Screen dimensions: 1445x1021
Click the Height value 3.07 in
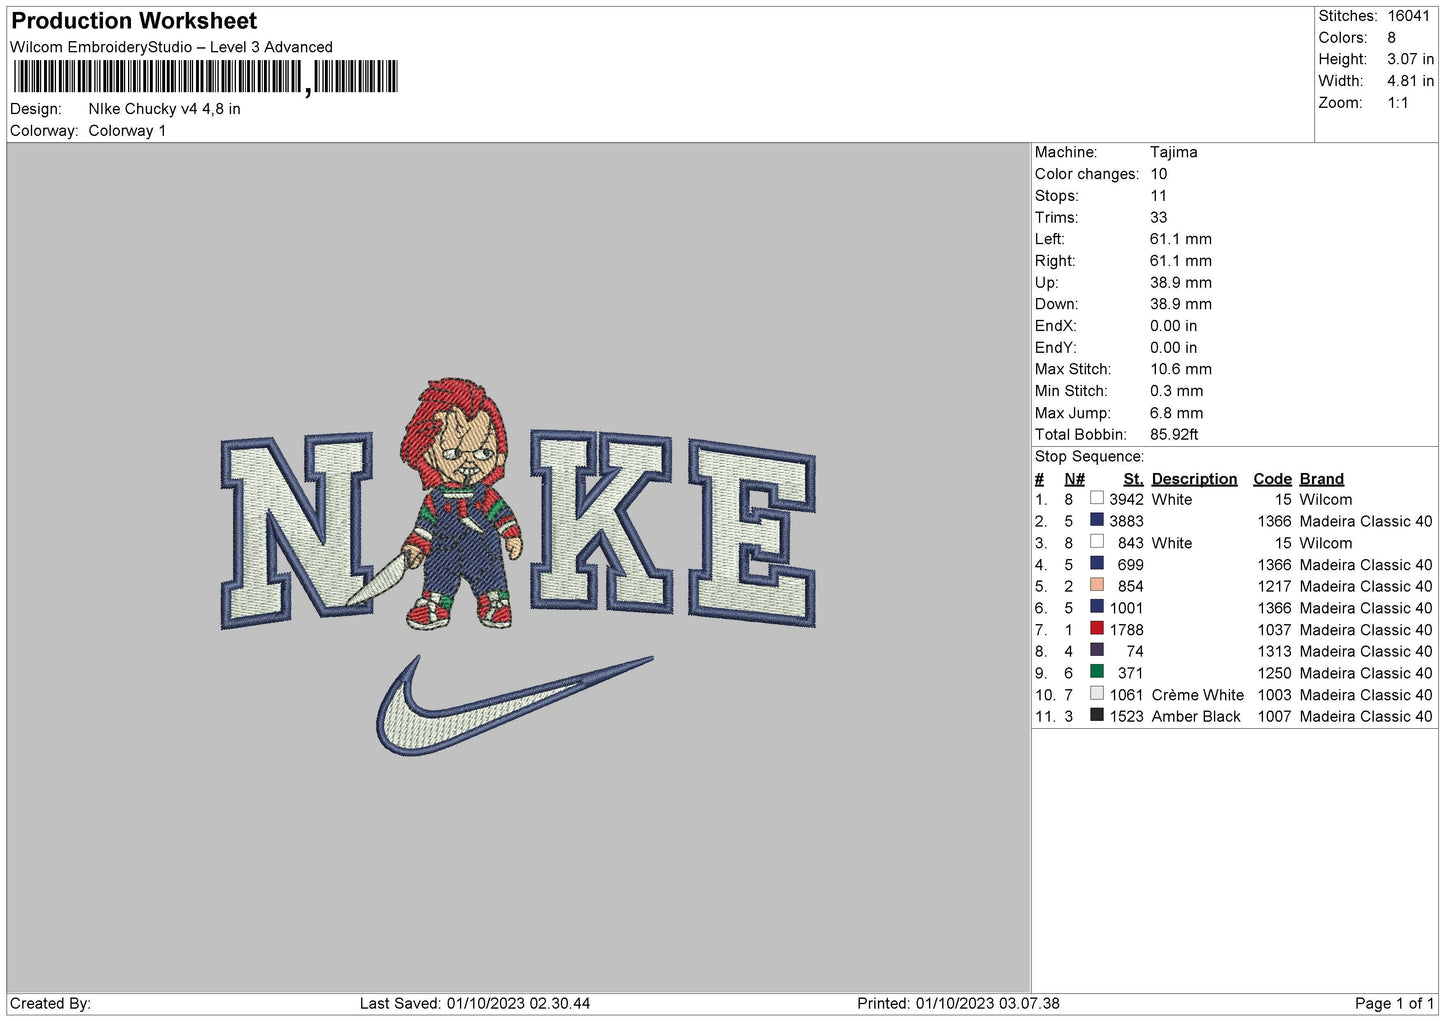coord(1410,60)
